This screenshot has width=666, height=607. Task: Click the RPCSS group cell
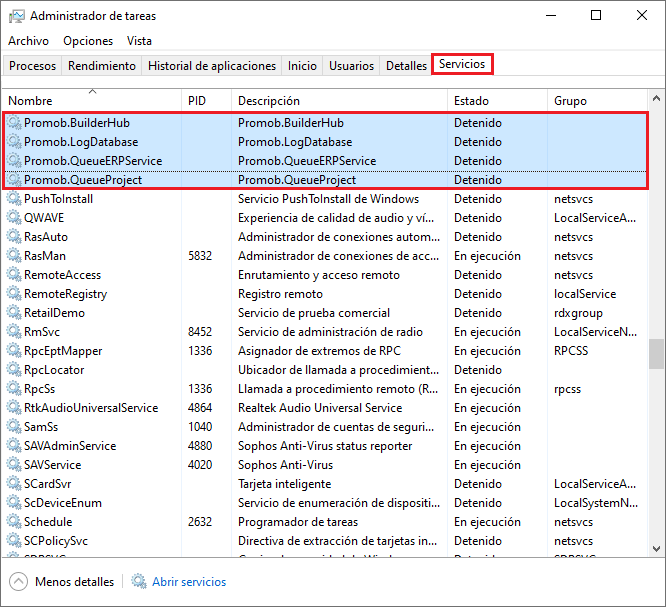tap(571, 351)
